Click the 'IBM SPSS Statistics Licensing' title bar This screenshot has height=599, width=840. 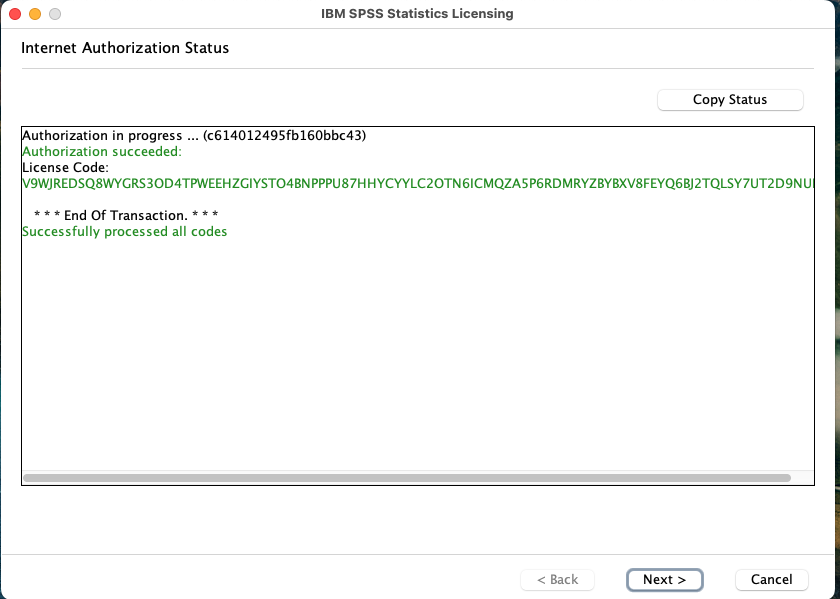pos(416,14)
